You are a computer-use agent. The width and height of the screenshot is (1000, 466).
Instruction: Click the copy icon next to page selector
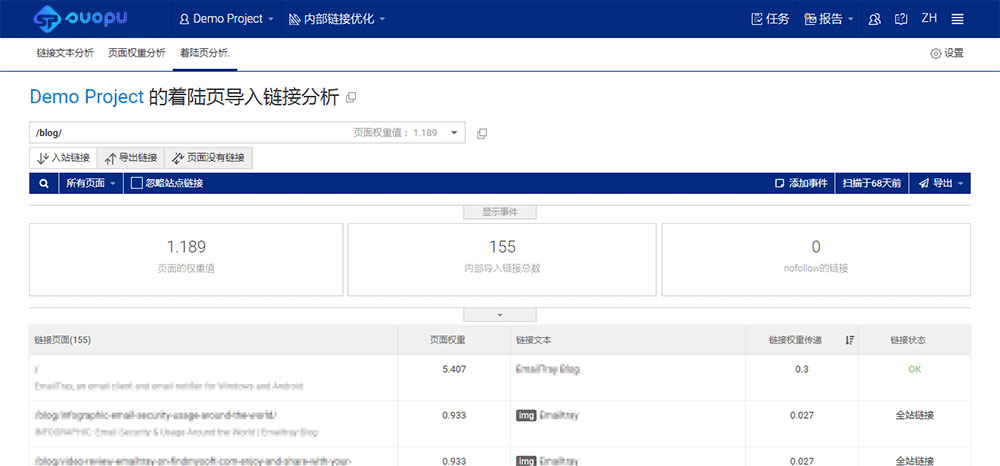tap(482, 133)
